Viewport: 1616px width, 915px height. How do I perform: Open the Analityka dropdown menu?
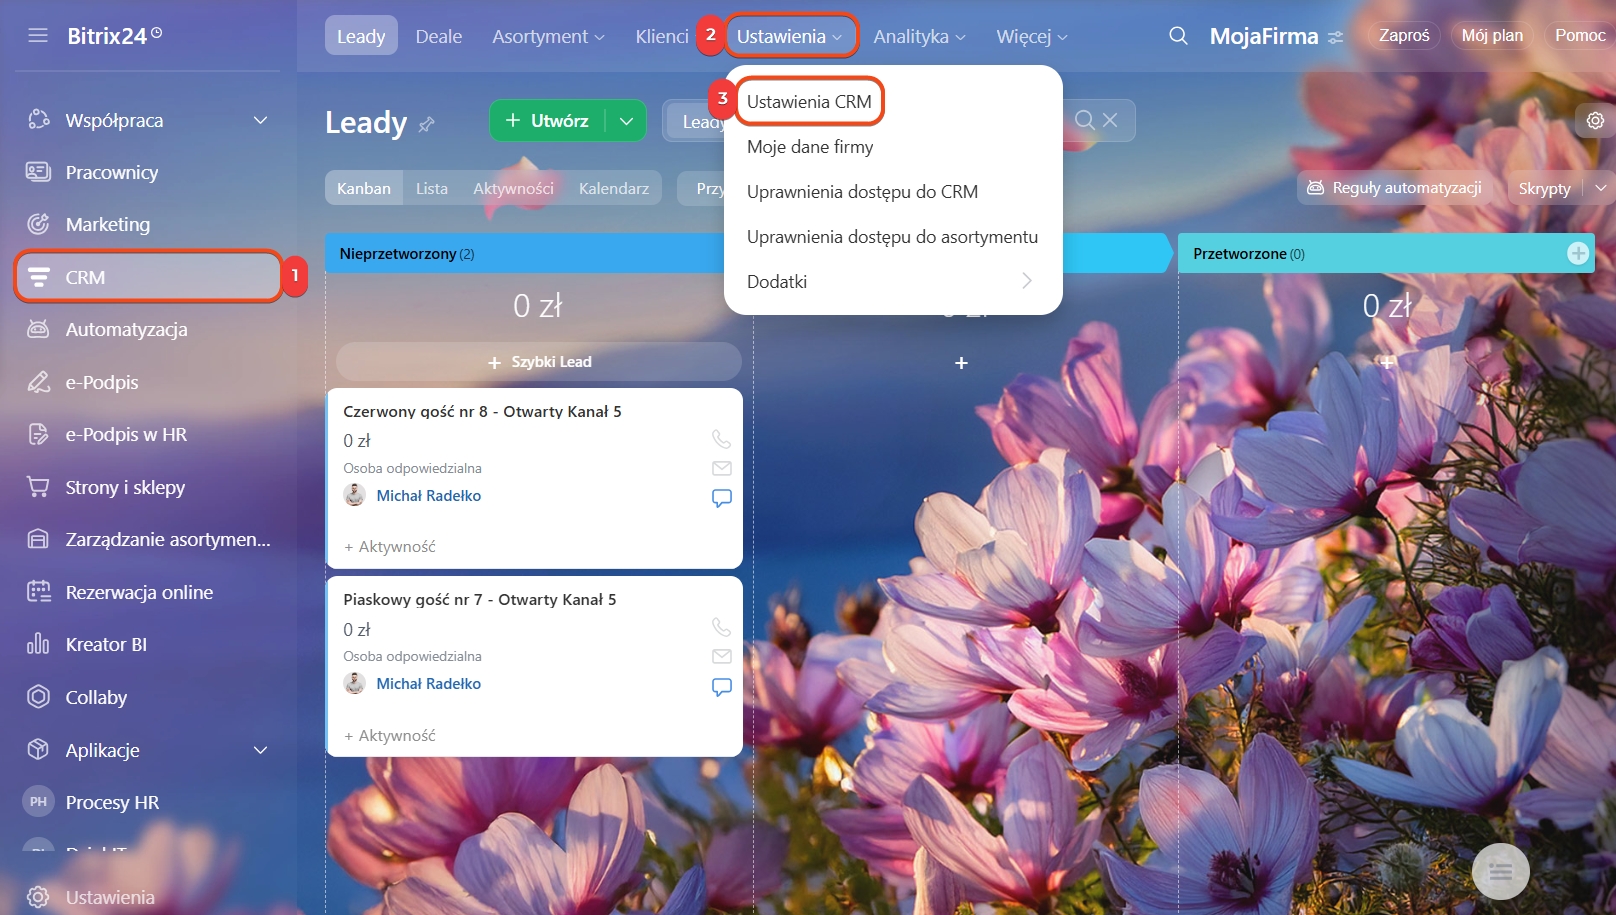coord(919,36)
